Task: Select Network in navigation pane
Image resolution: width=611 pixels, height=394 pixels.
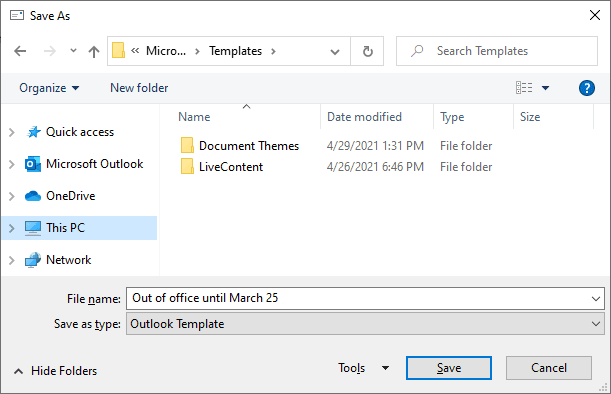Action: pos(69,260)
